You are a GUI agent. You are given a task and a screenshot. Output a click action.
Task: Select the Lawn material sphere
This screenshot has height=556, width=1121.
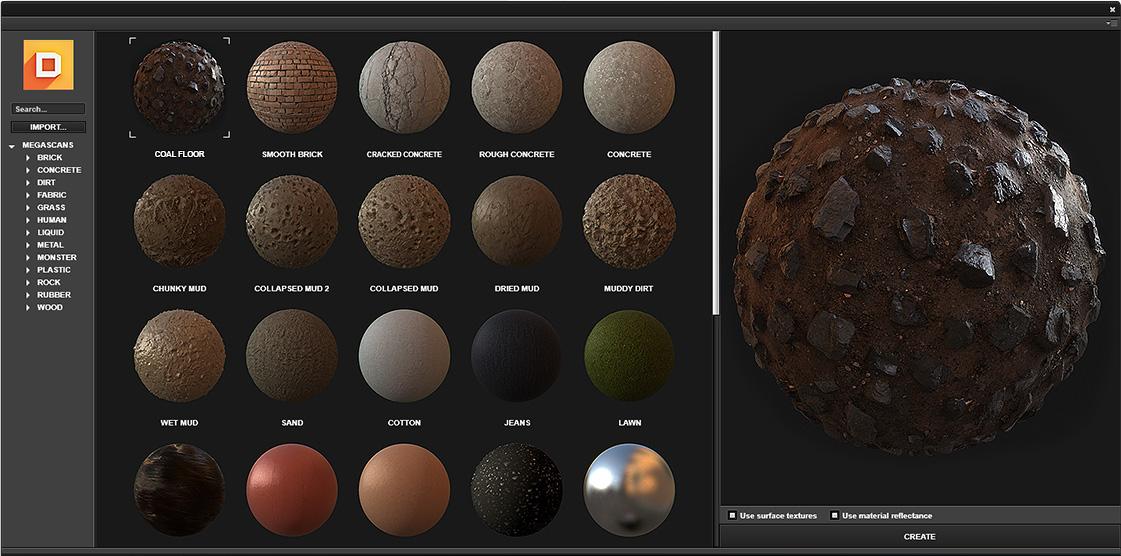coord(629,356)
